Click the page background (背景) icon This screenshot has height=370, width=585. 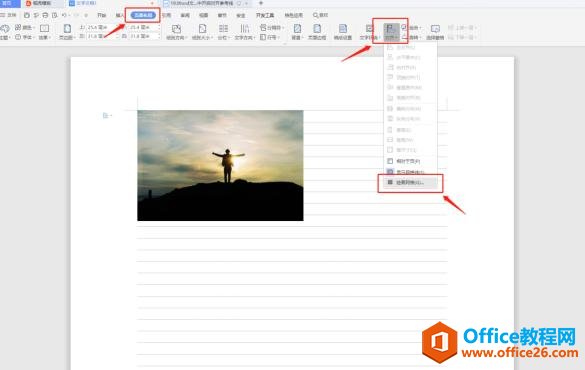pos(297,32)
